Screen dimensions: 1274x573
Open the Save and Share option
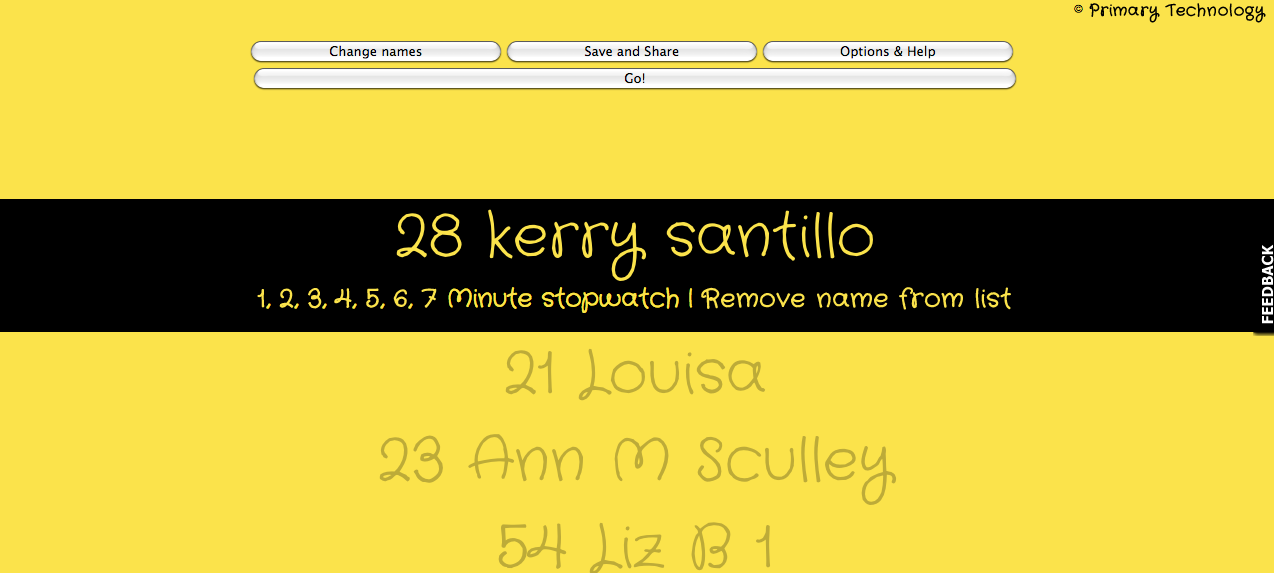pos(631,52)
